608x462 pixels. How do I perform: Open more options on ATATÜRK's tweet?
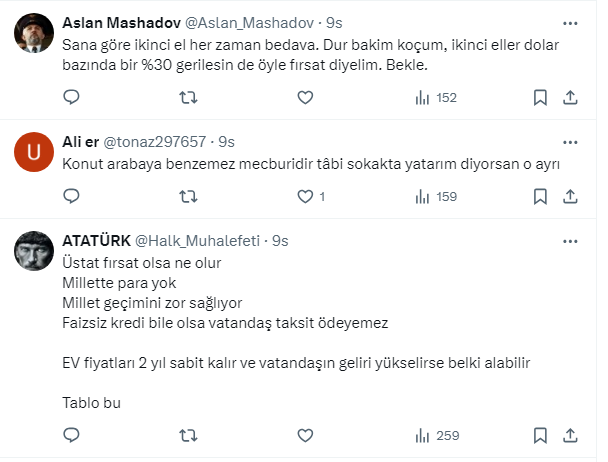(570, 241)
